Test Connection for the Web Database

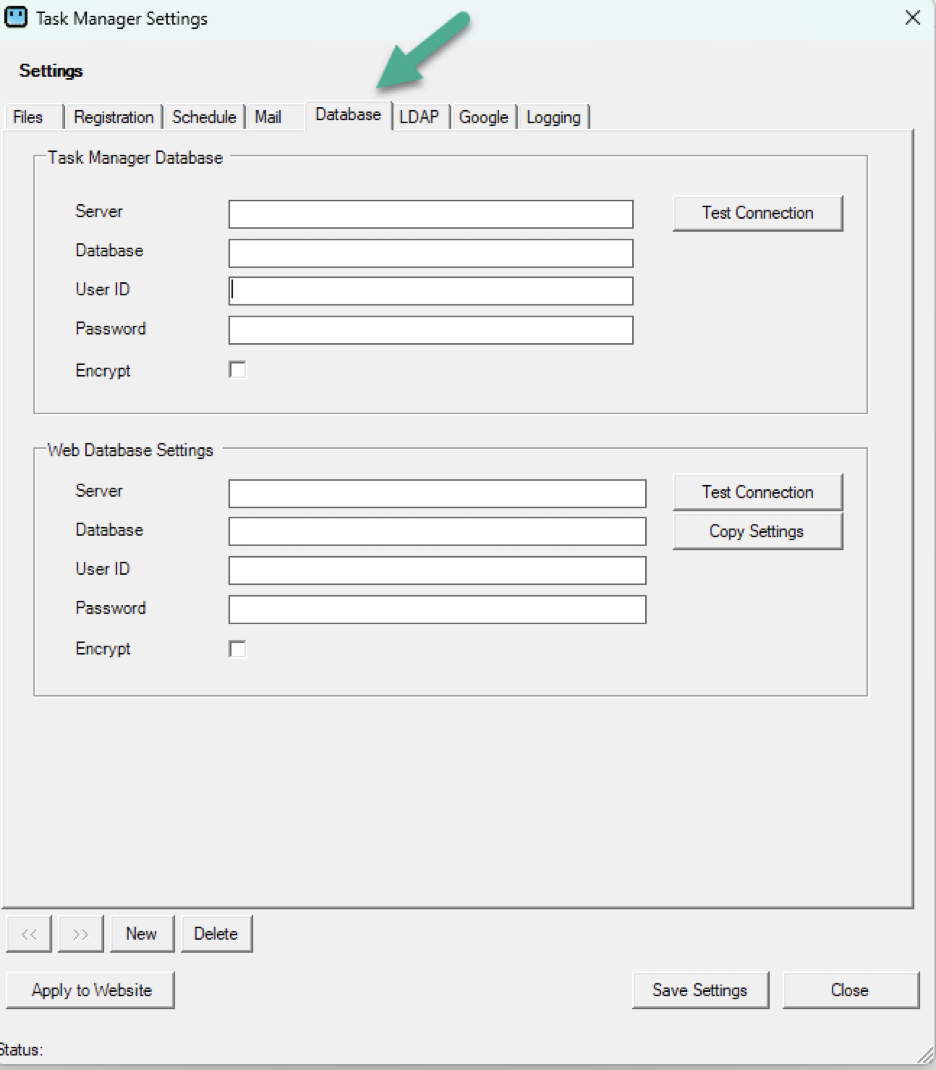(757, 492)
